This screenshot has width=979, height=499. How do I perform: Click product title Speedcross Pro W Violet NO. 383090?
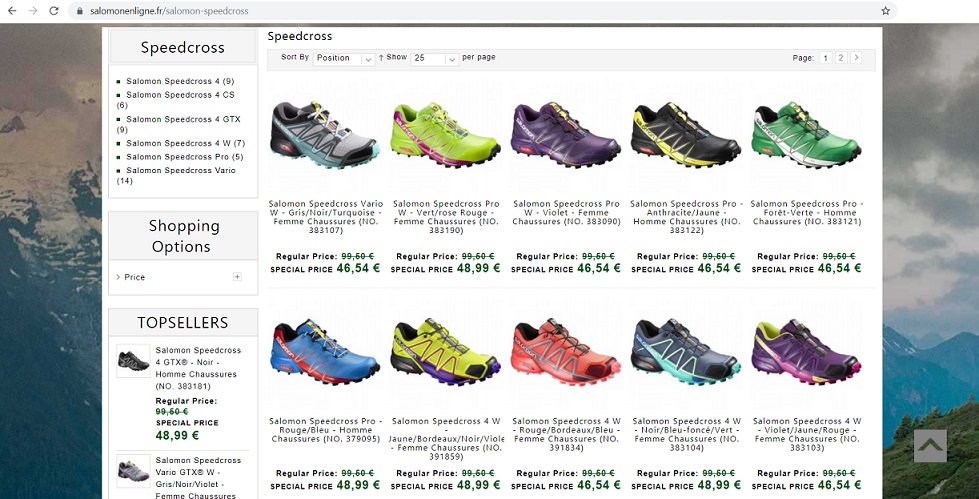(566, 212)
